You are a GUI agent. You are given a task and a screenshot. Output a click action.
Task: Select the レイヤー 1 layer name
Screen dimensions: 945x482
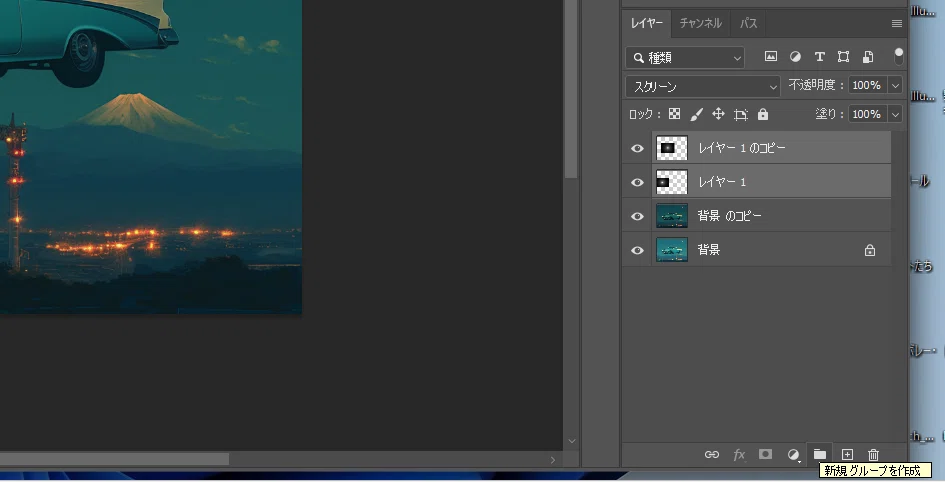722,182
